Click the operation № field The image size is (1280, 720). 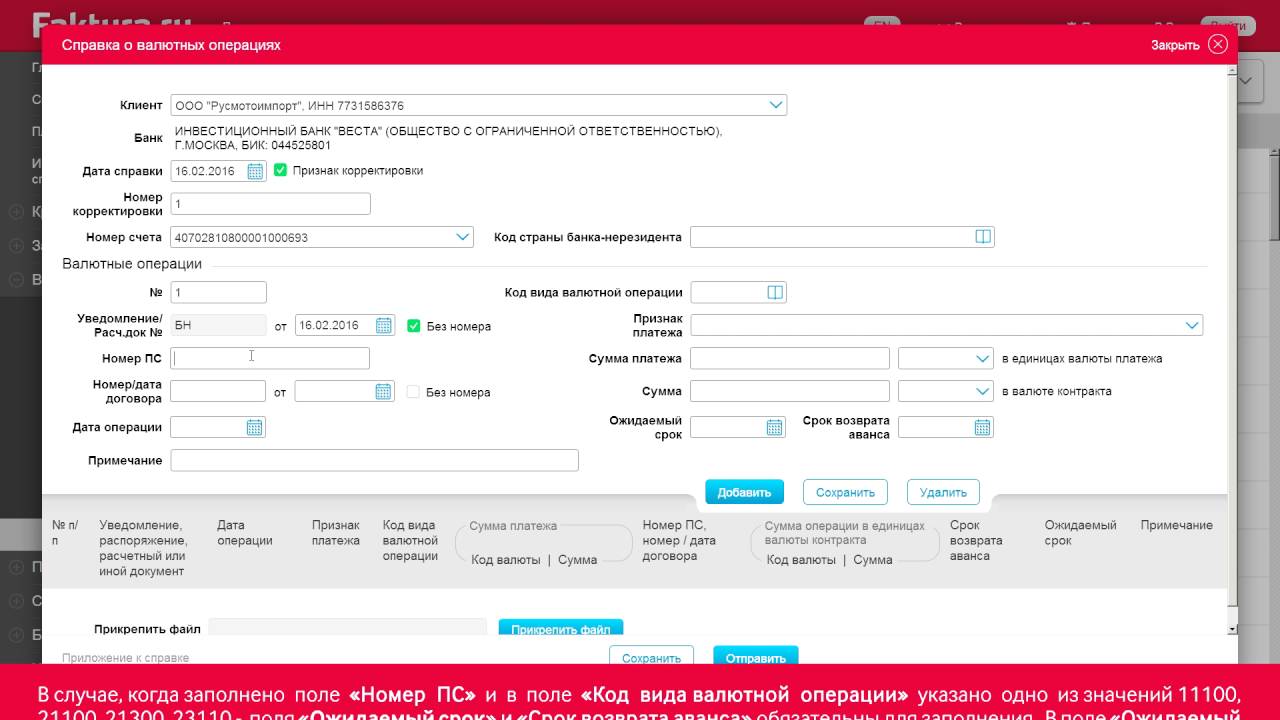tap(219, 292)
